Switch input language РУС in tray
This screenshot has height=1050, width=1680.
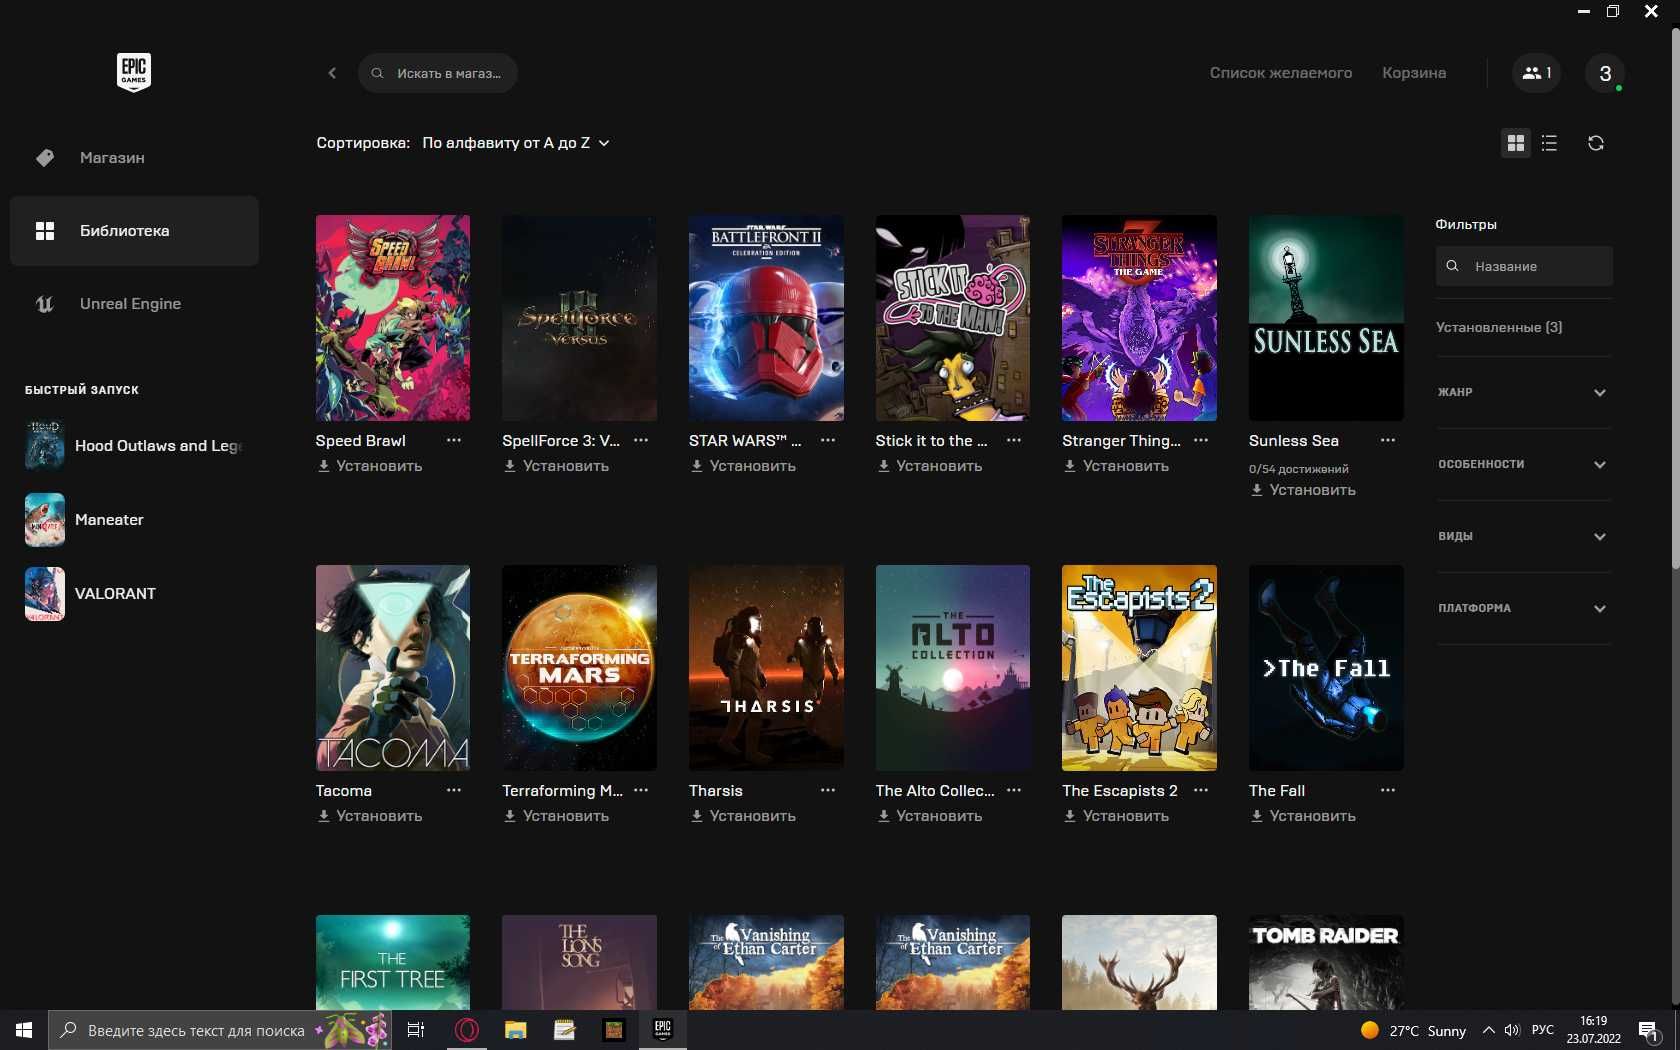(1543, 1030)
